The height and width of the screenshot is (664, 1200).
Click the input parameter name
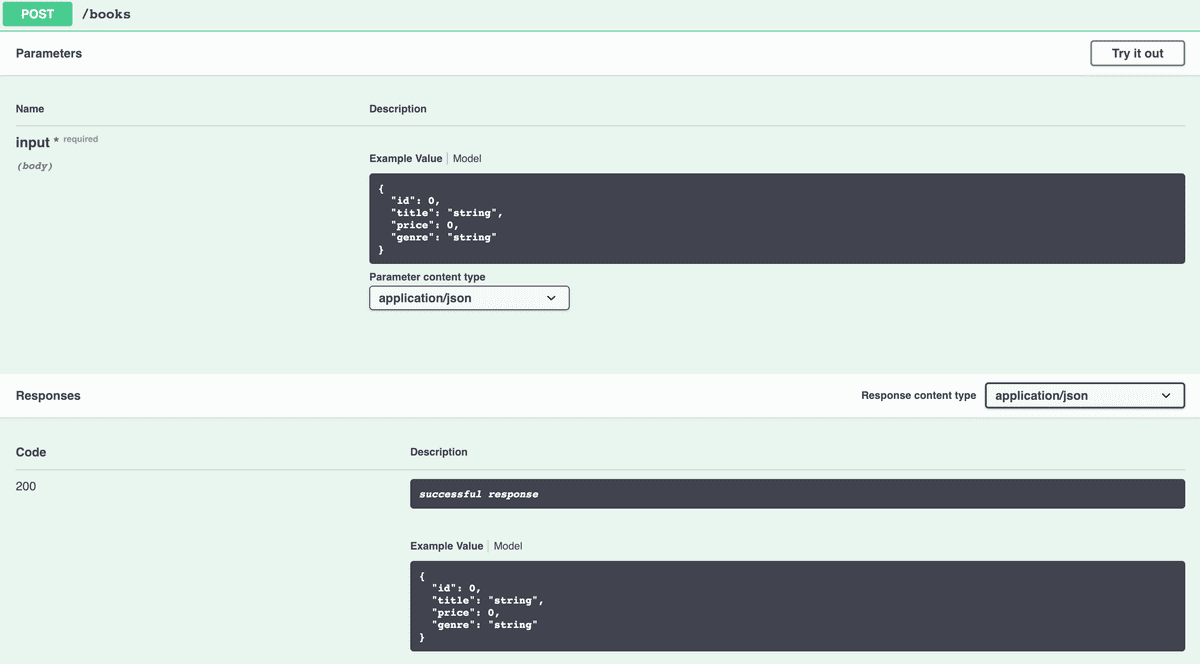point(32,143)
